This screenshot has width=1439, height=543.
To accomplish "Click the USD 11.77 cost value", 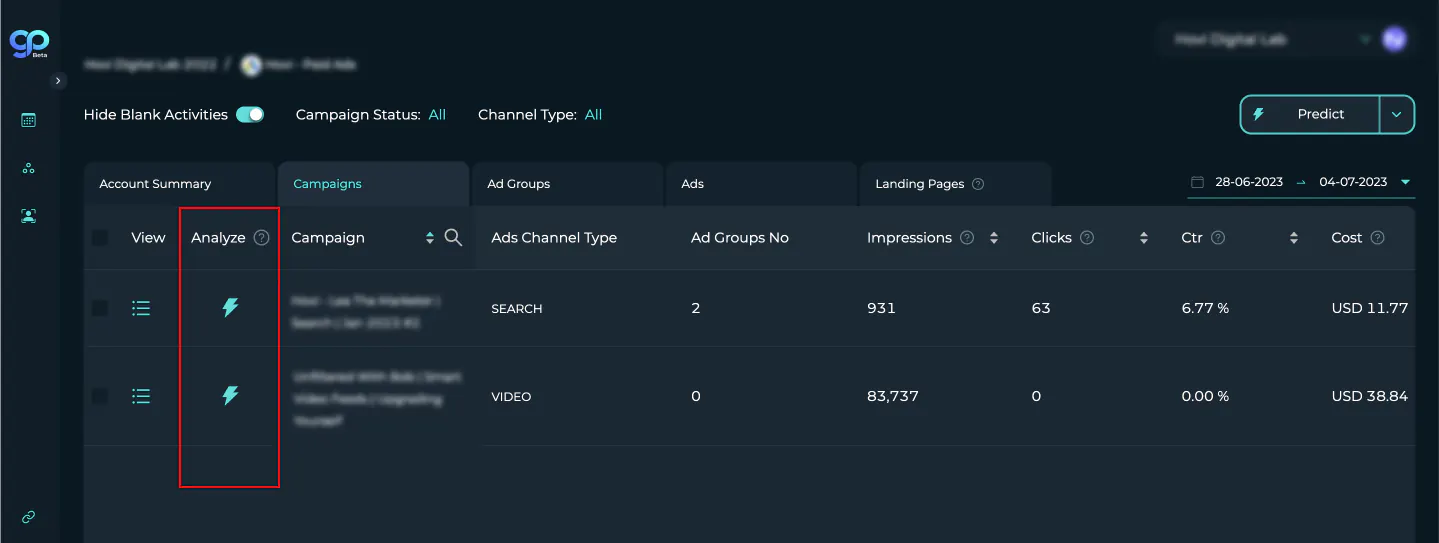I will (x=1370, y=308).
